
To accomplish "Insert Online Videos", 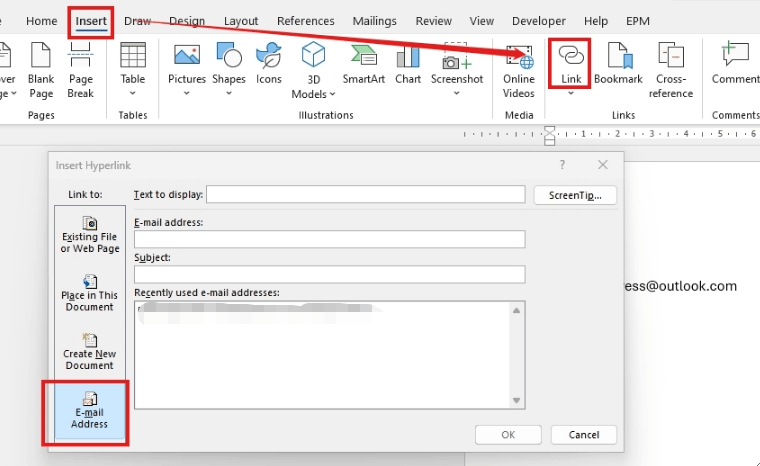I will (519, 70).
